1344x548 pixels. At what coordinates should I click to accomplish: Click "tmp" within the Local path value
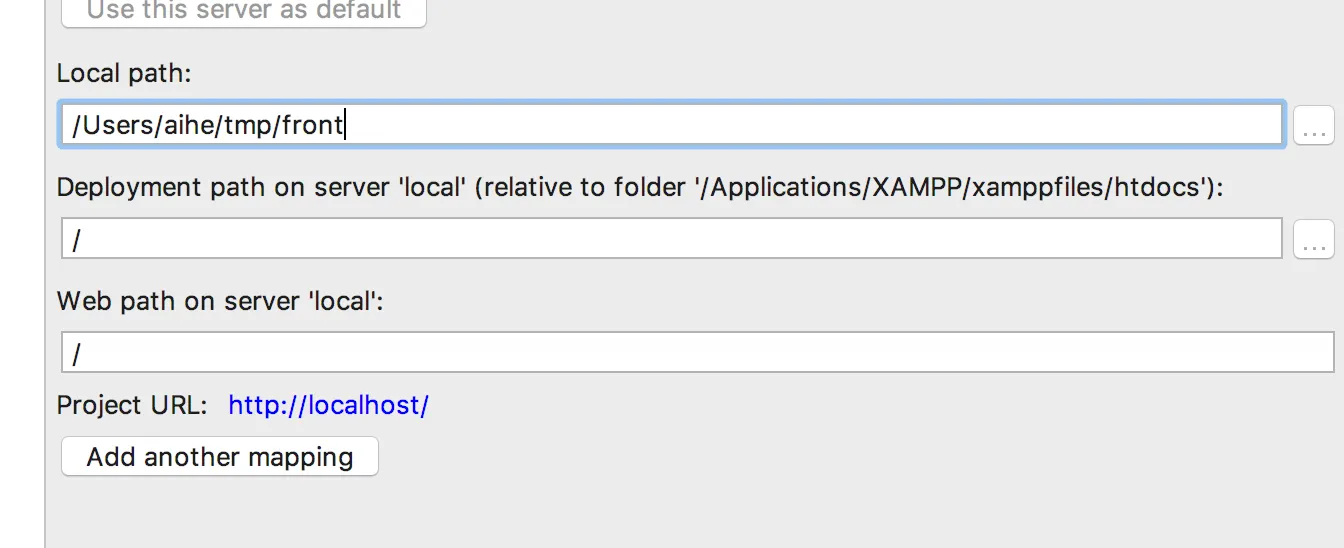[246, 125]
